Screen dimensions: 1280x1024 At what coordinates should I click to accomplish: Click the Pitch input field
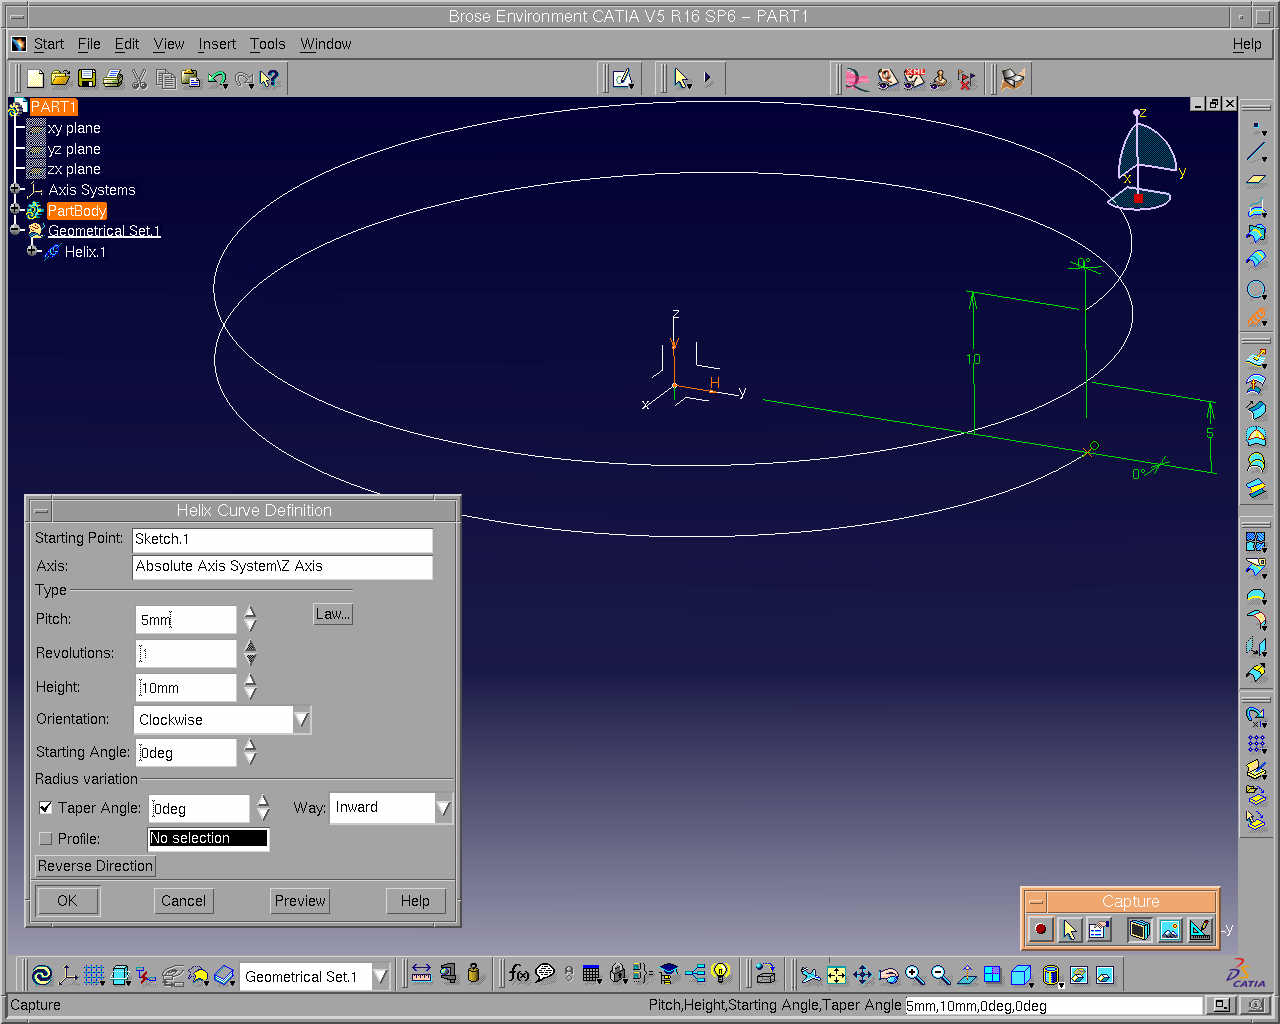click(x=186, y=620)
